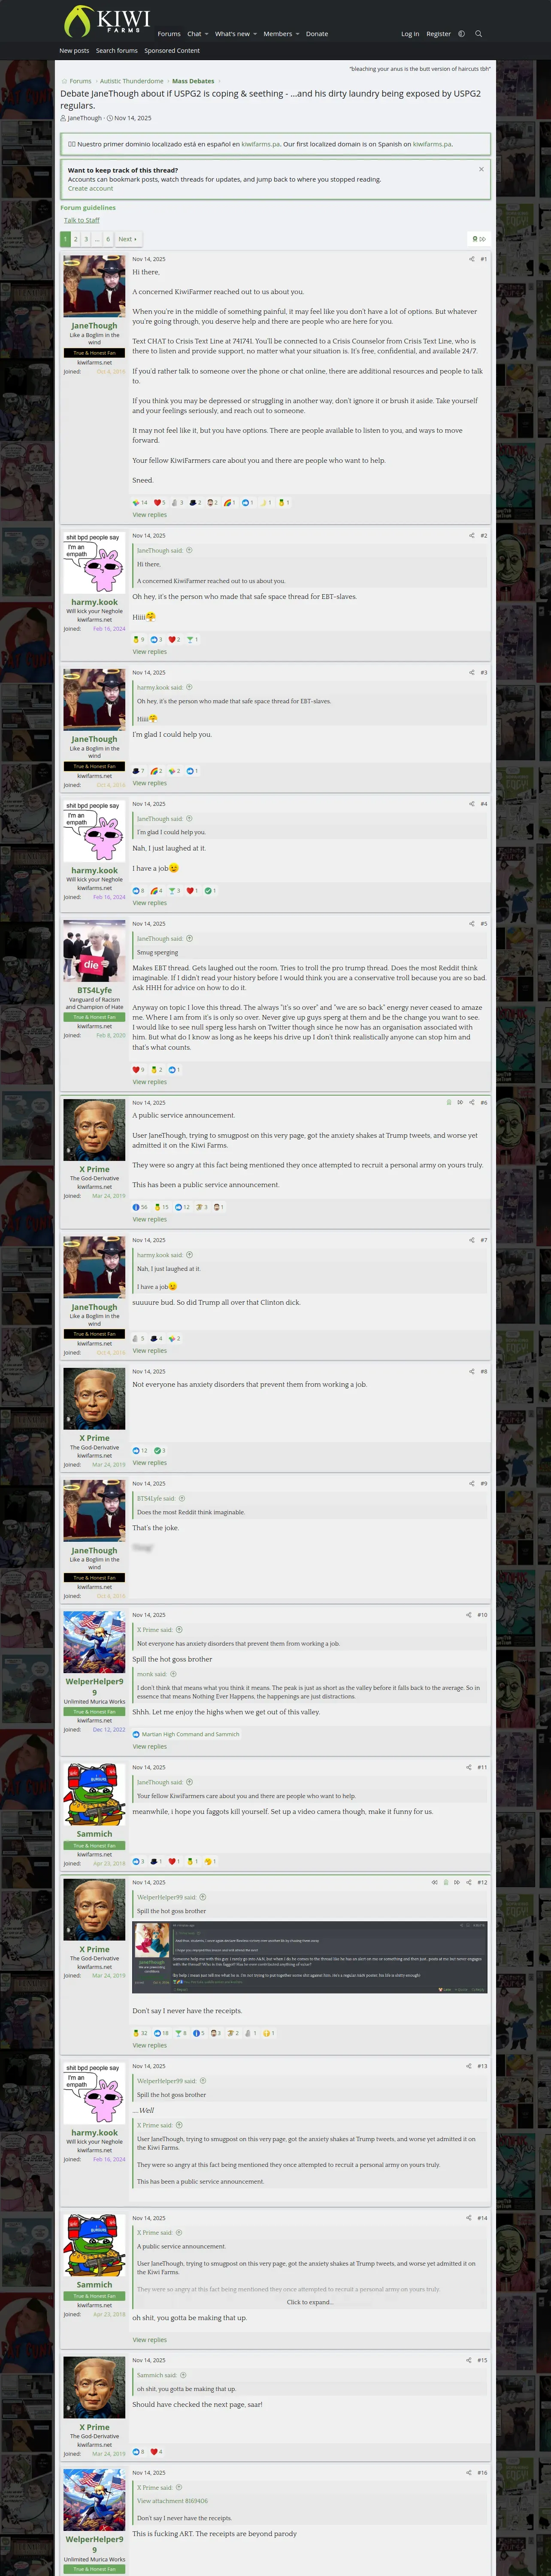Expand the What's new dropdown arrow

click(x=255, y=34)
